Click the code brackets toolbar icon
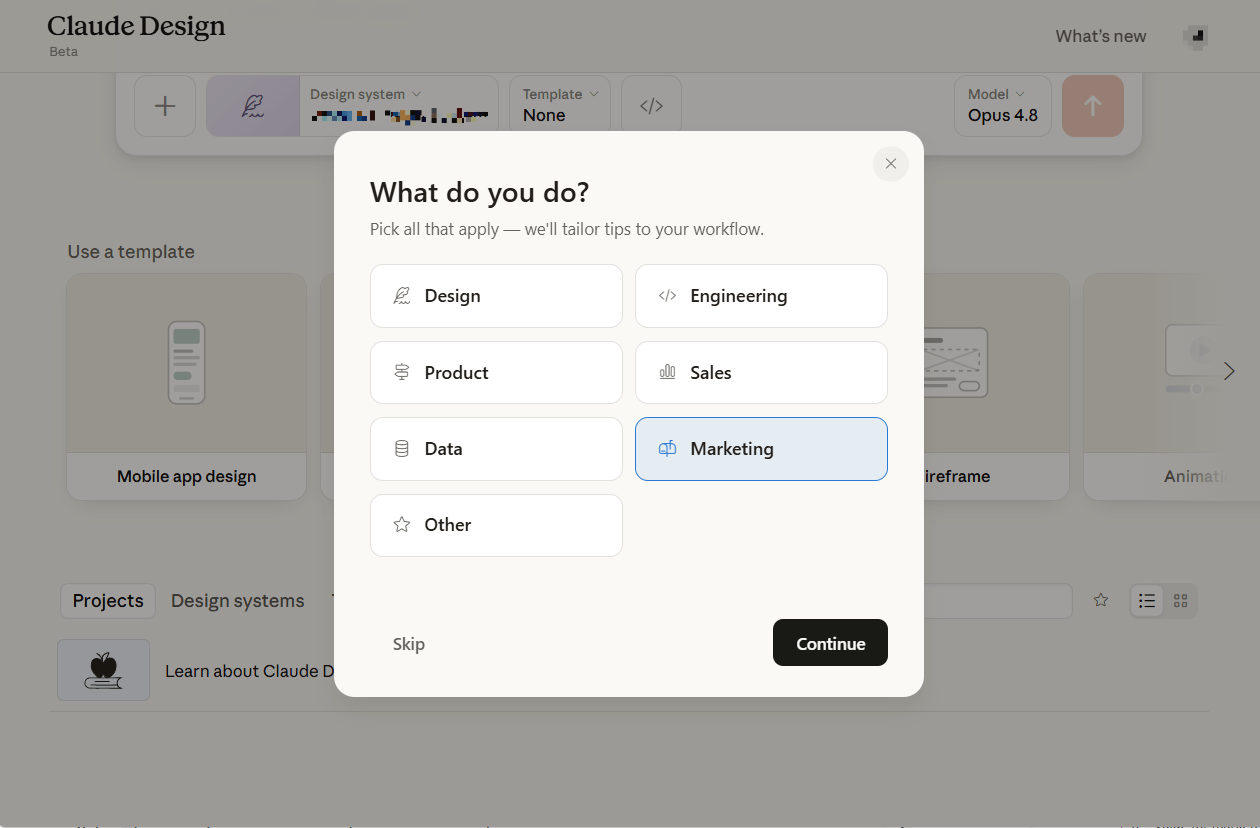Viewport: 1260px width, 828px height. [651, 106]
